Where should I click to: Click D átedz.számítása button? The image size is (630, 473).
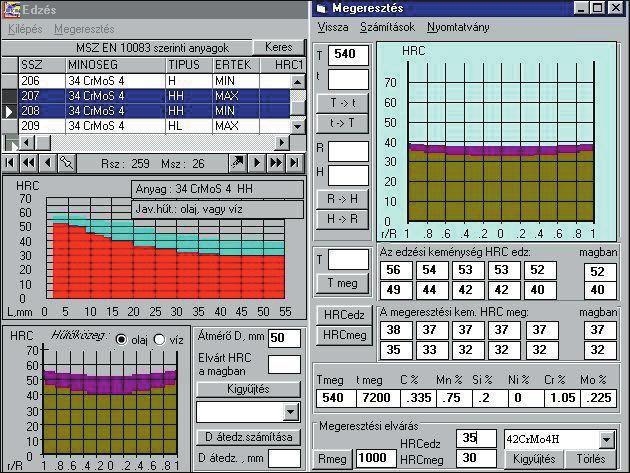(248, 437)
